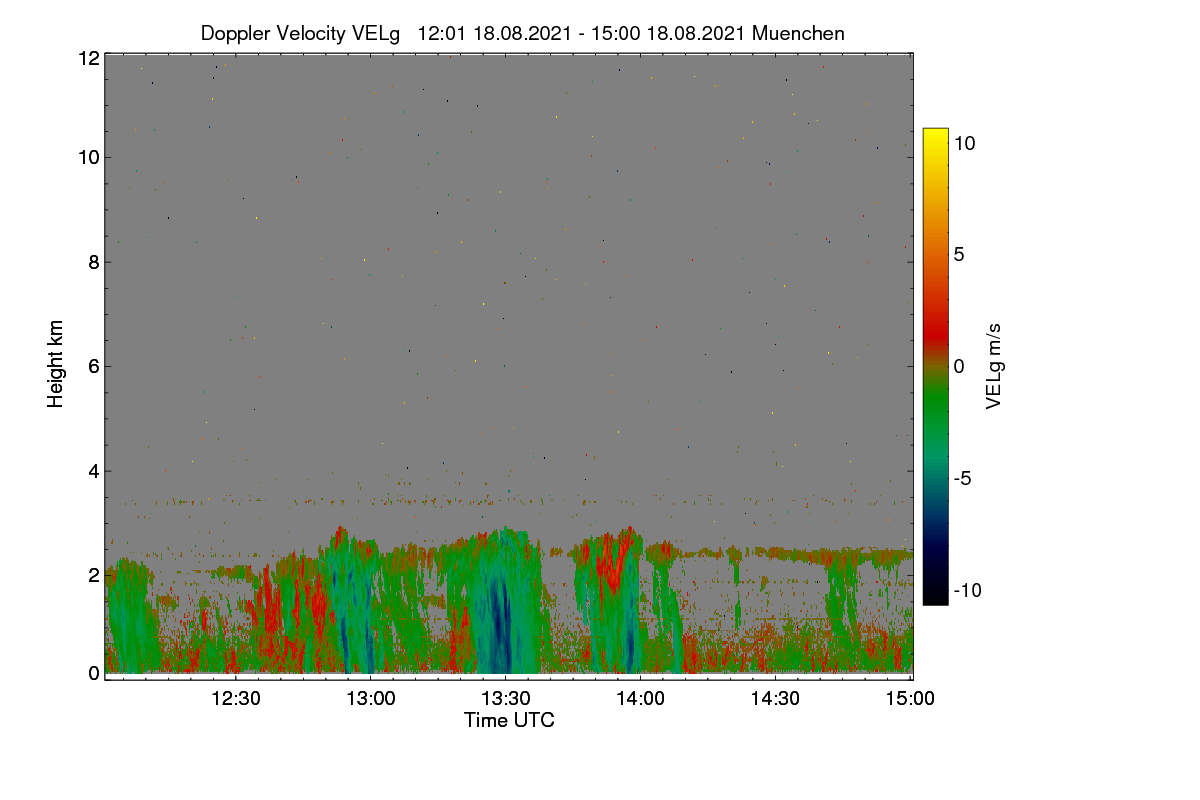1200x800 pixels.
Task: Click the Muenchen station name in the title
Action: 798,33
